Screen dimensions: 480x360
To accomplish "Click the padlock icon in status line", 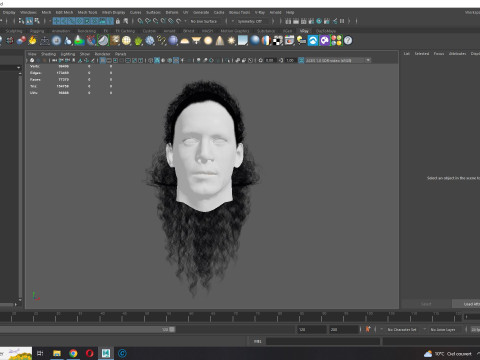I will coord(117,21).
